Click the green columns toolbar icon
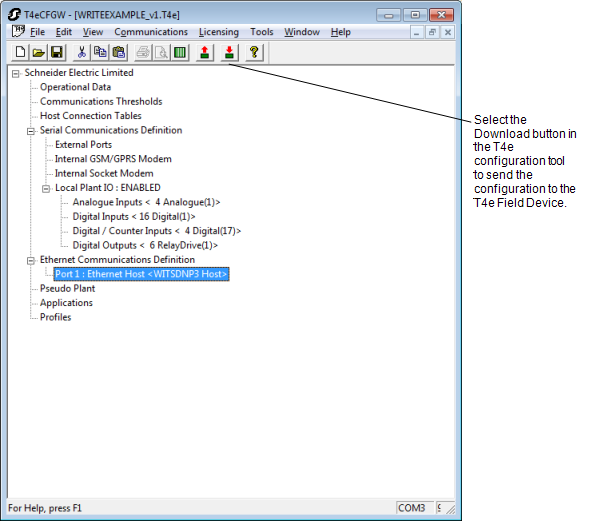The height and width of the screenshot is (521, 593). point(180,52)
